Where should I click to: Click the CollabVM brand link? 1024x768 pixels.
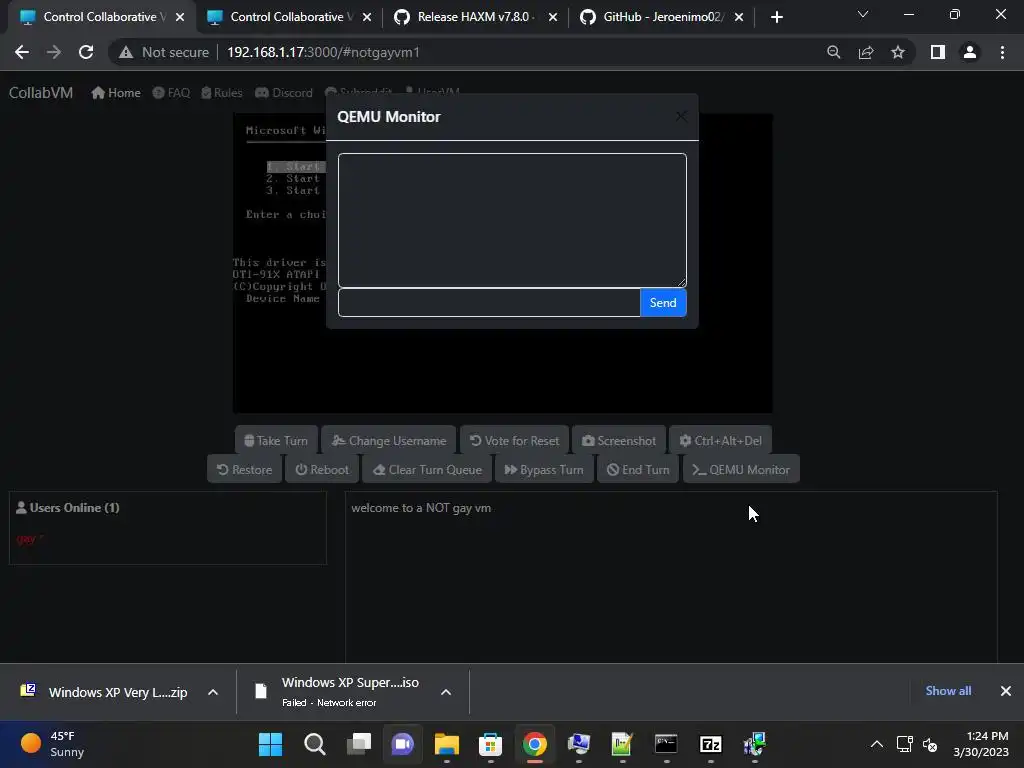(40, 93)
